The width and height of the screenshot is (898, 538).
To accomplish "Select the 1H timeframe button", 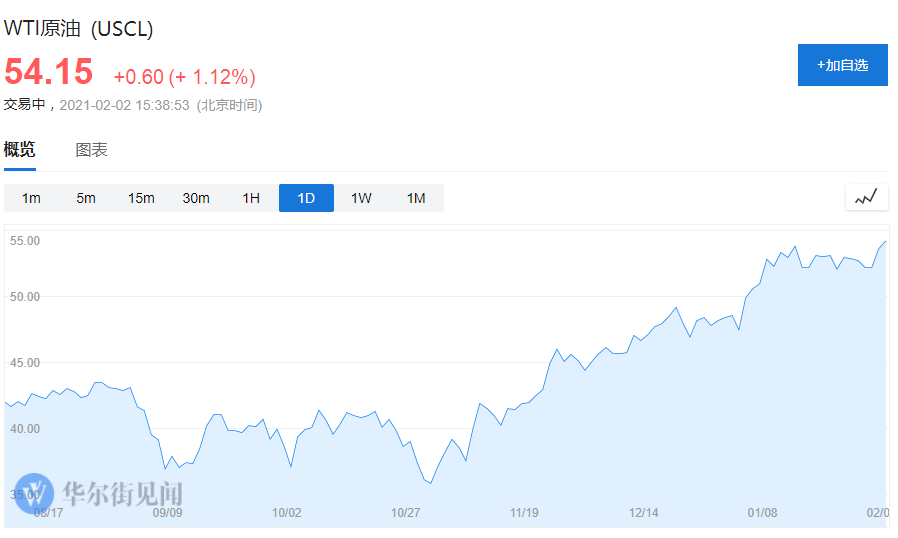I will (x=251, y=198).
